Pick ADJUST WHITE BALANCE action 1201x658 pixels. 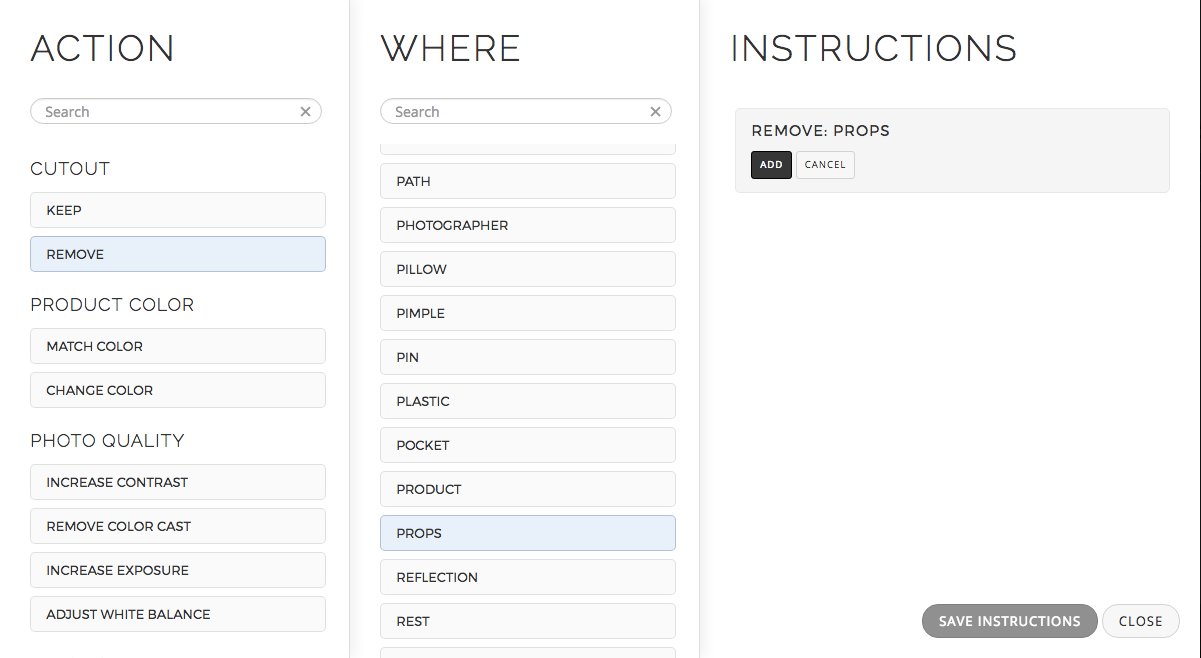coord(178,614)
